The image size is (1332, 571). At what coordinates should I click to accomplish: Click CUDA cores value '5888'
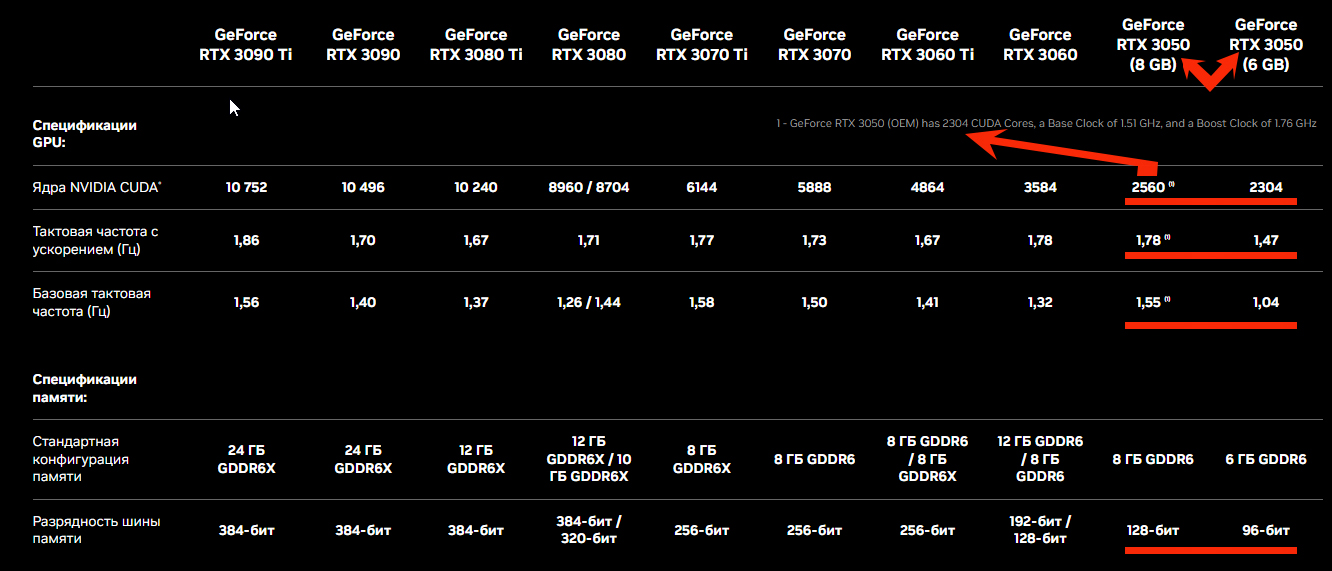814,187
